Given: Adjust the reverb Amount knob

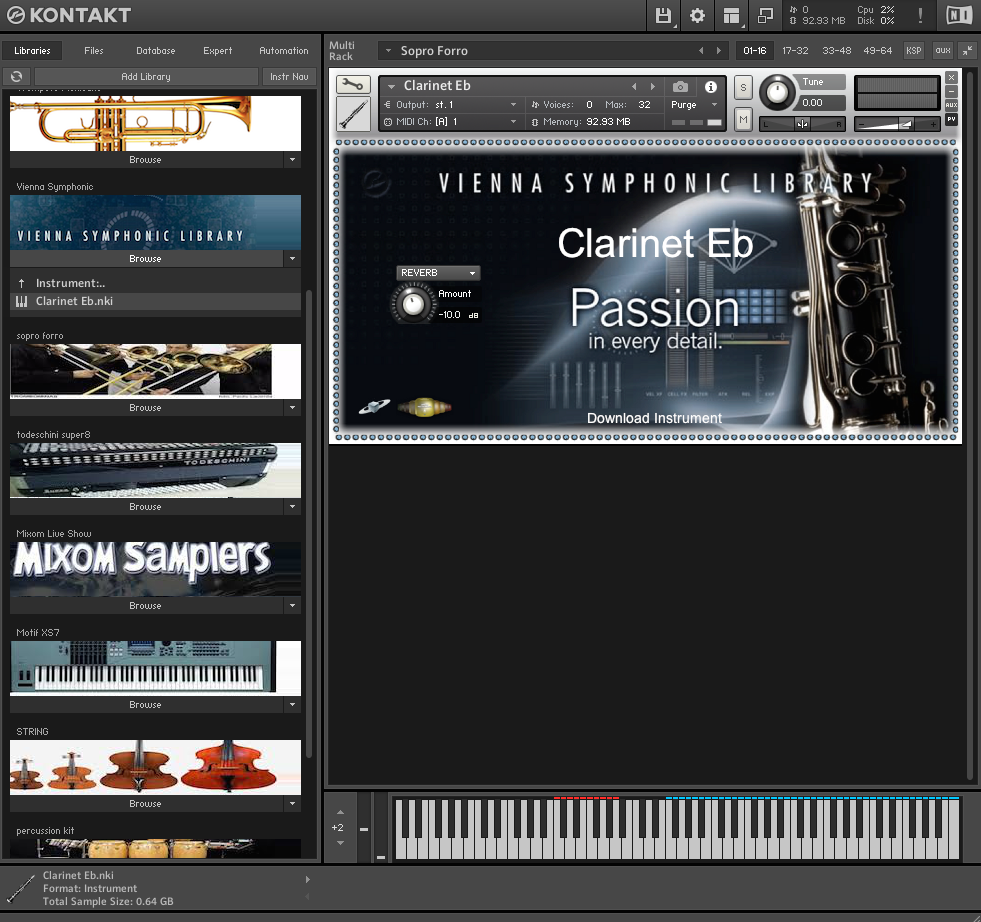Looking at the screenshot, I should [x=413, y=304].
